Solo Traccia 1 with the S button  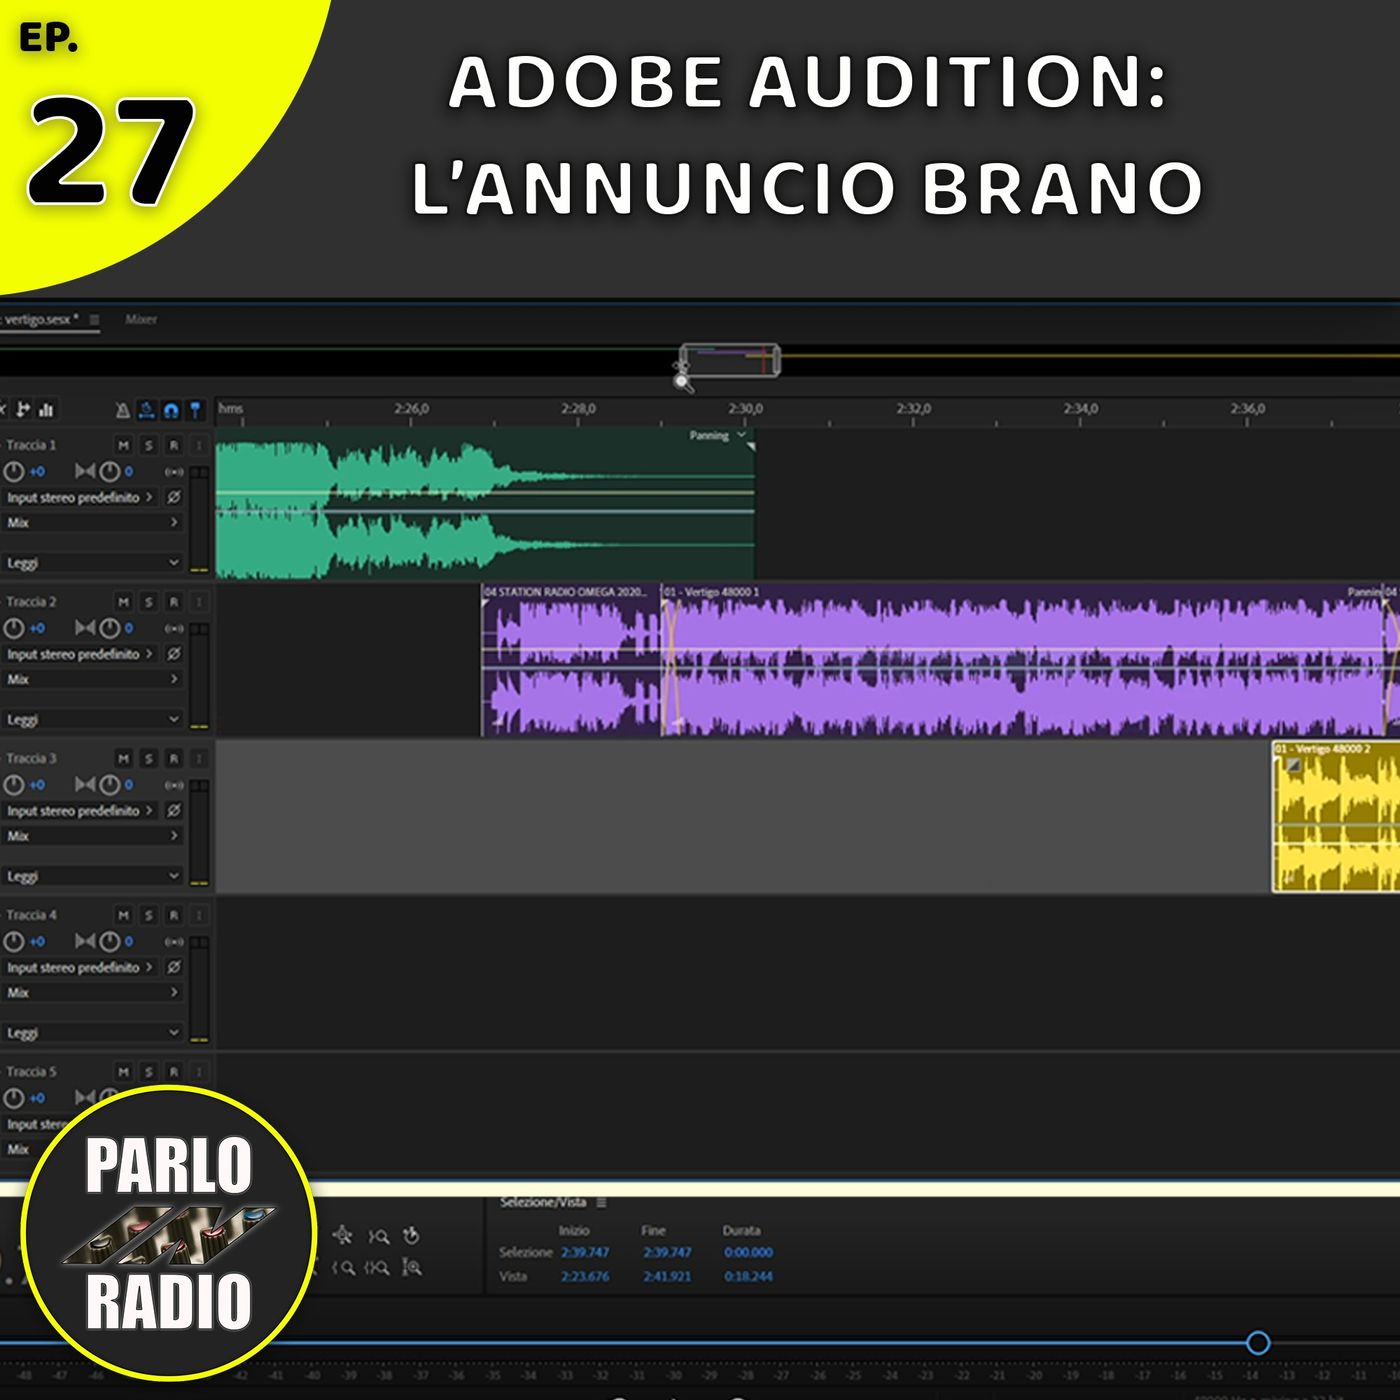[x=149, y=445]
